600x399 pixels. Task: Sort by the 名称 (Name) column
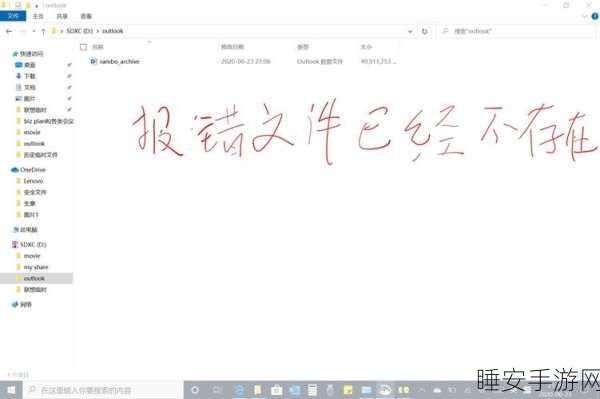pos(98,47)
